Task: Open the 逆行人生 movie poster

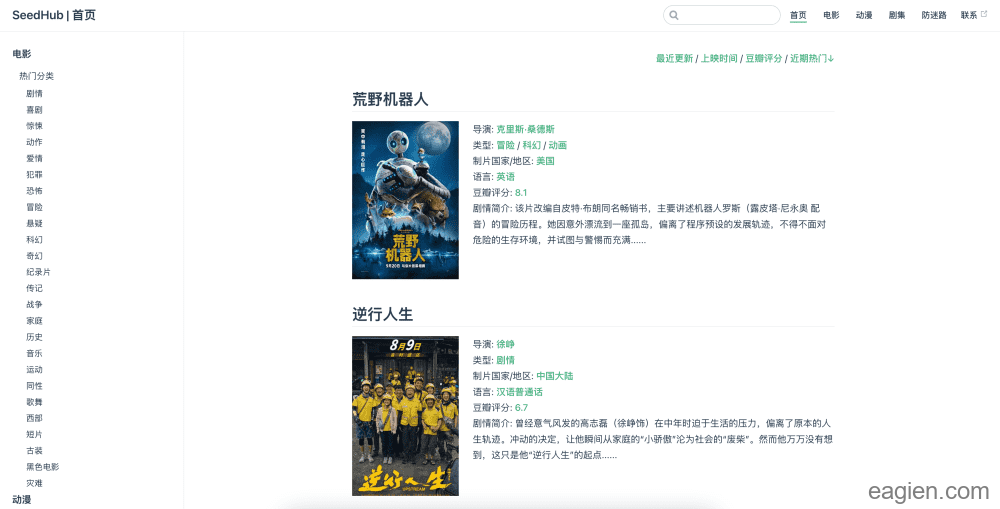Action: tap(405, 415)
